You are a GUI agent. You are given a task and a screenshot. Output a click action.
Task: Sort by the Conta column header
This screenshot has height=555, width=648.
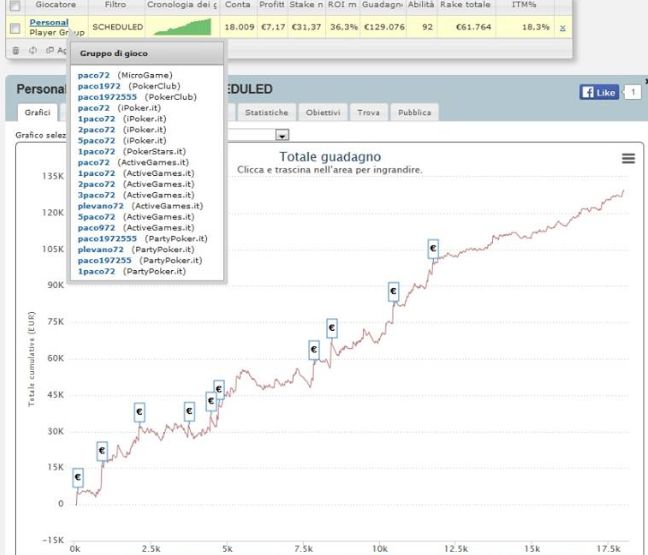[237, 5]
